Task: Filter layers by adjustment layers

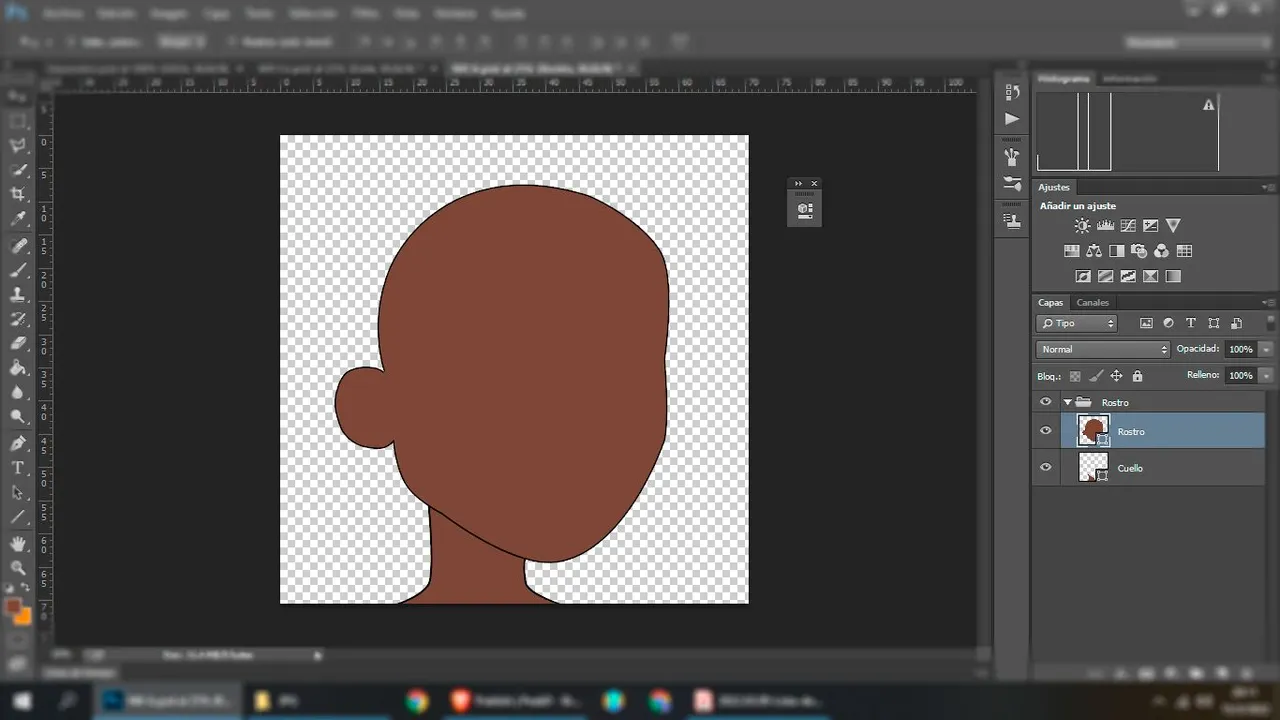Action: point(1168,323)
